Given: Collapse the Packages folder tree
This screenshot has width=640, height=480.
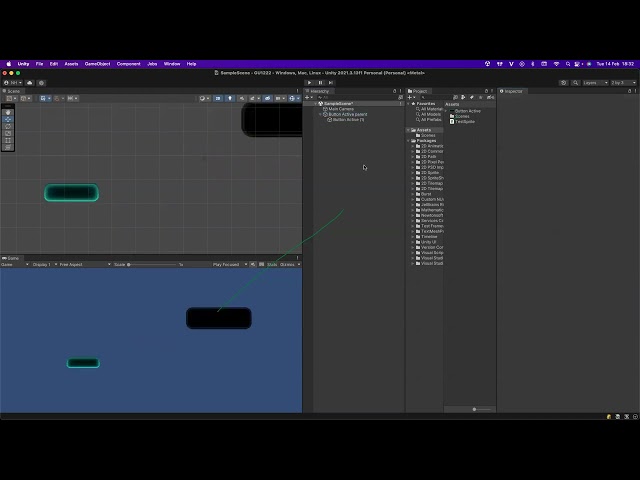Looking at the screenshot, I should 409,140.
